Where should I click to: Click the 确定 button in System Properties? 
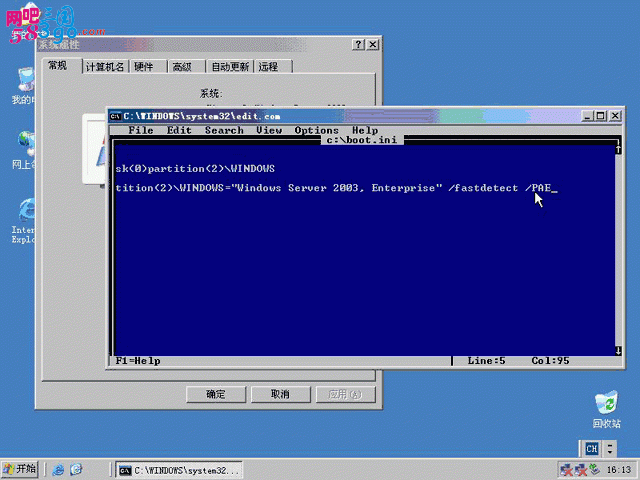[216, 394]
